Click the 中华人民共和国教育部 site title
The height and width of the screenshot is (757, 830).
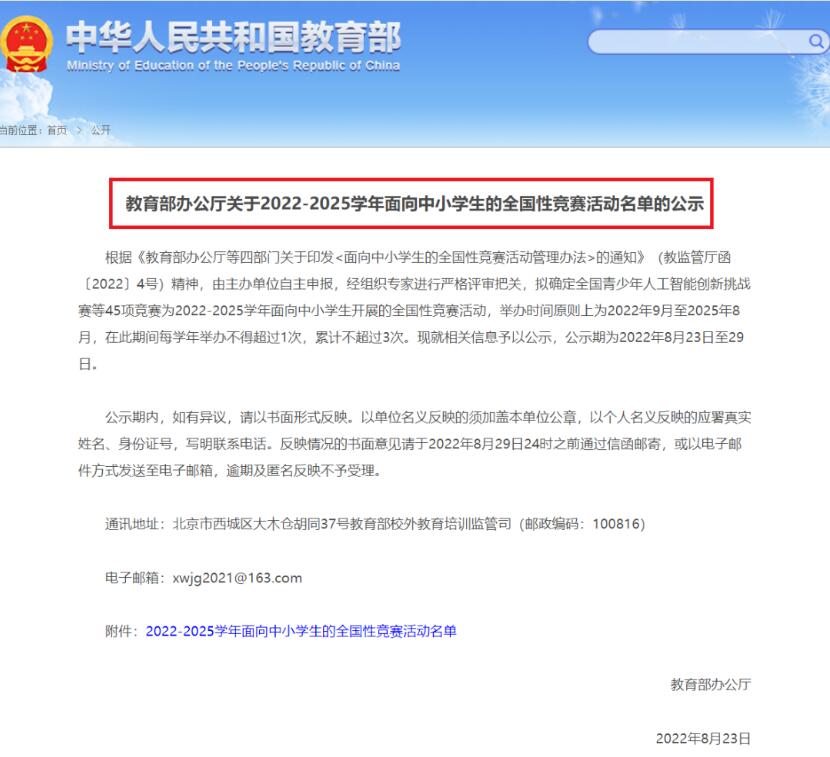(x=233, y=37)
